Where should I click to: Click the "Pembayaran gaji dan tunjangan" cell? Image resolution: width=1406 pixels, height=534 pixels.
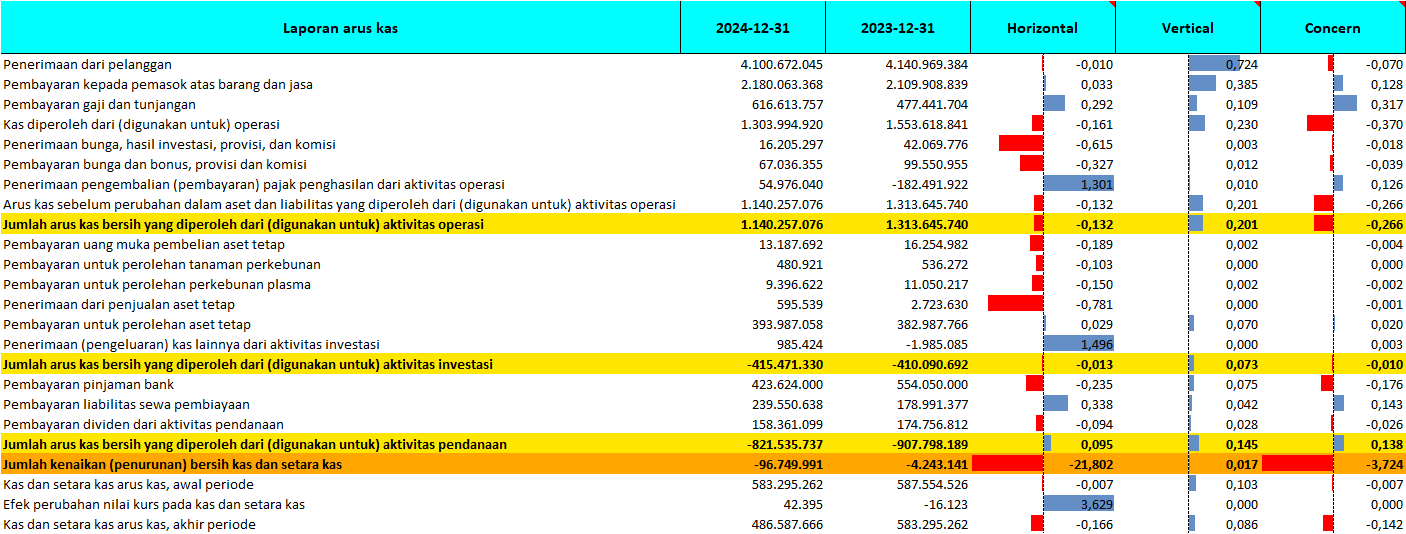click(100, 105)
